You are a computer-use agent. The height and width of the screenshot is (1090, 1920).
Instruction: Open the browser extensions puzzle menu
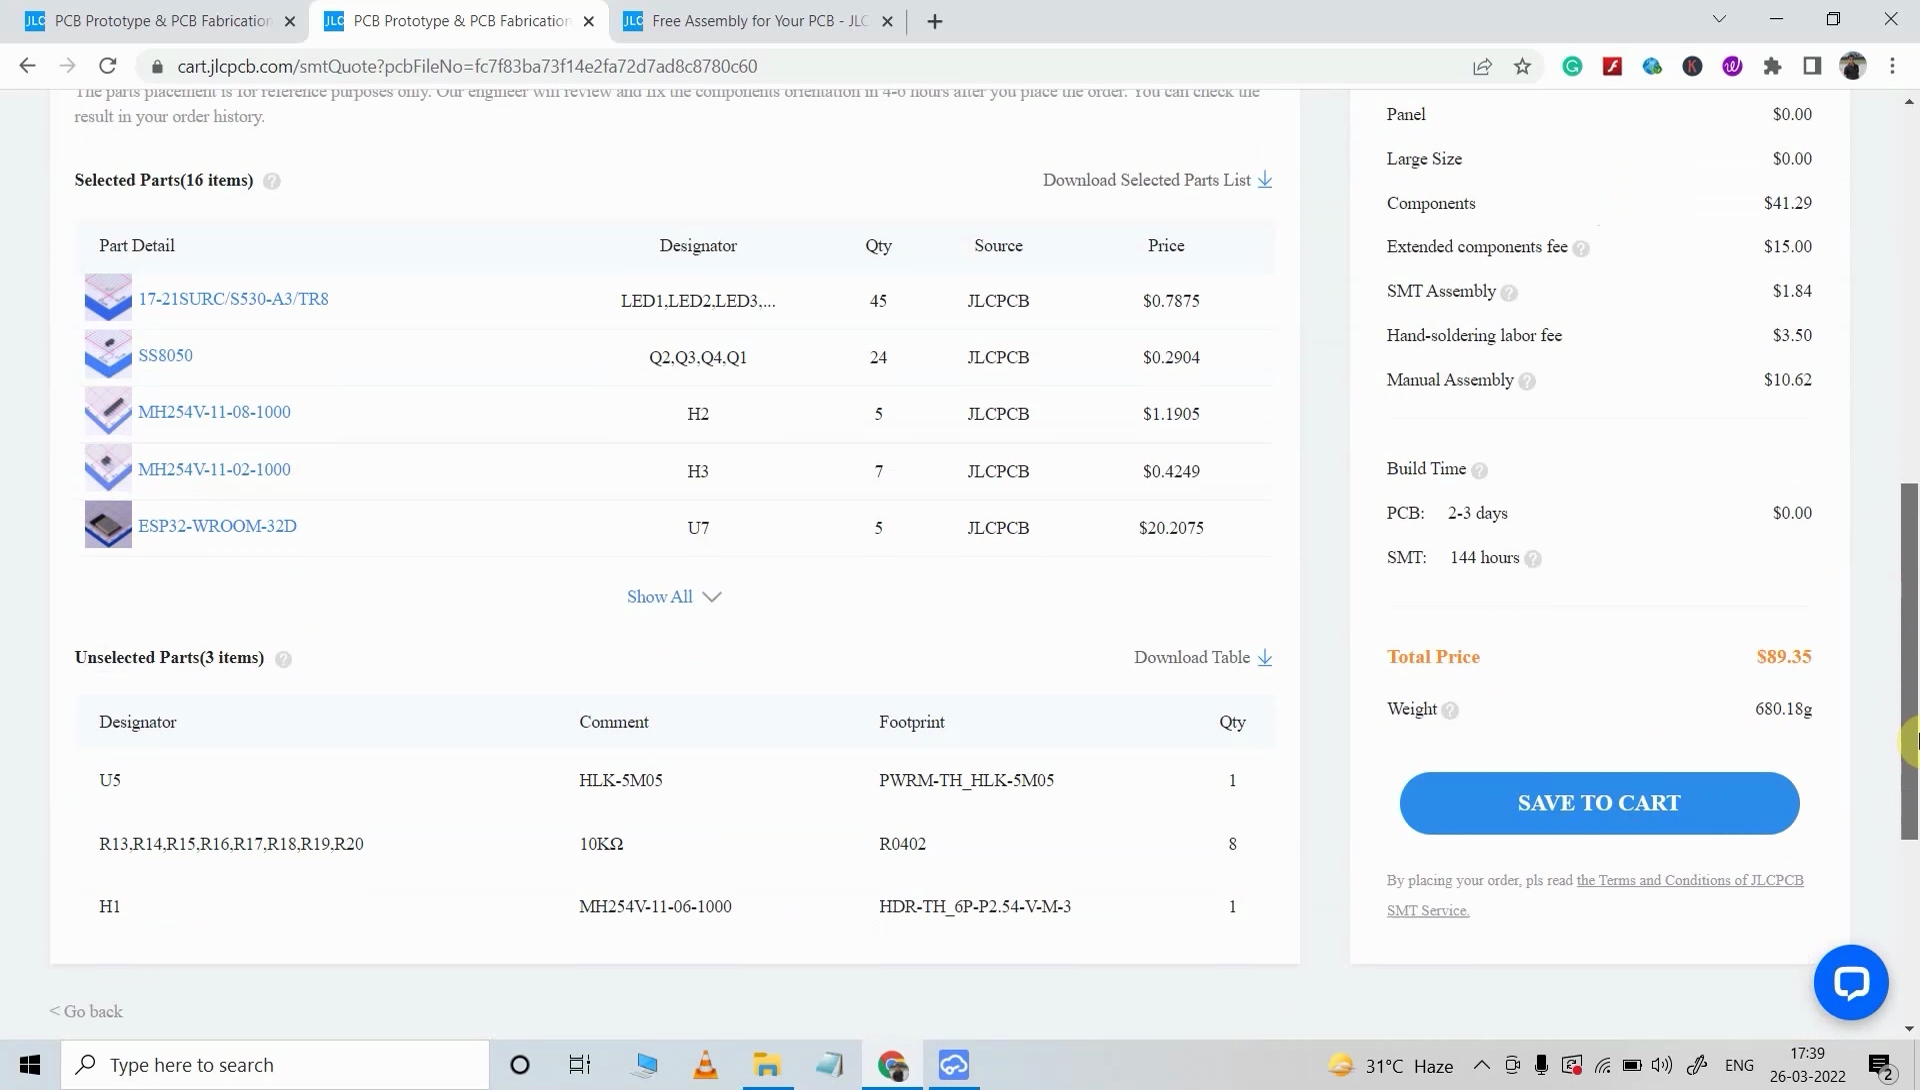[x=1772, y=66]
